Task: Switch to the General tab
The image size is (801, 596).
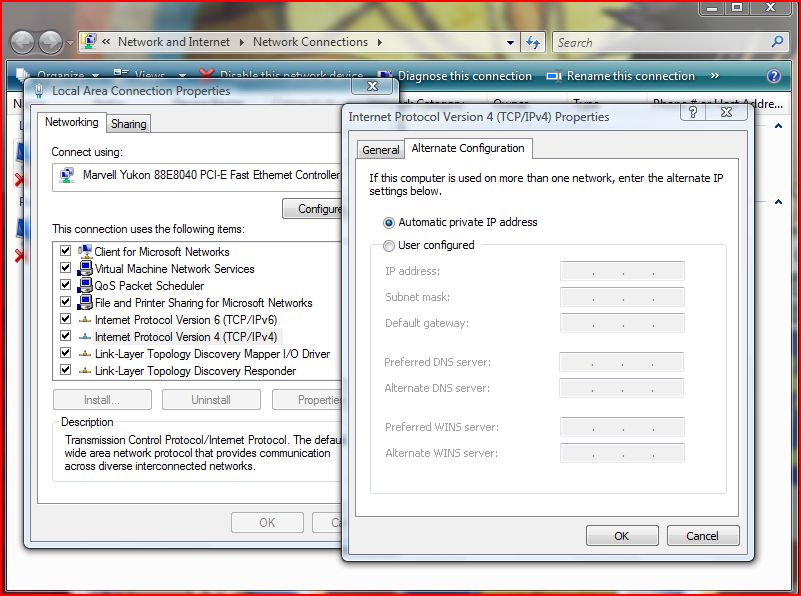Action: (381, 150)
